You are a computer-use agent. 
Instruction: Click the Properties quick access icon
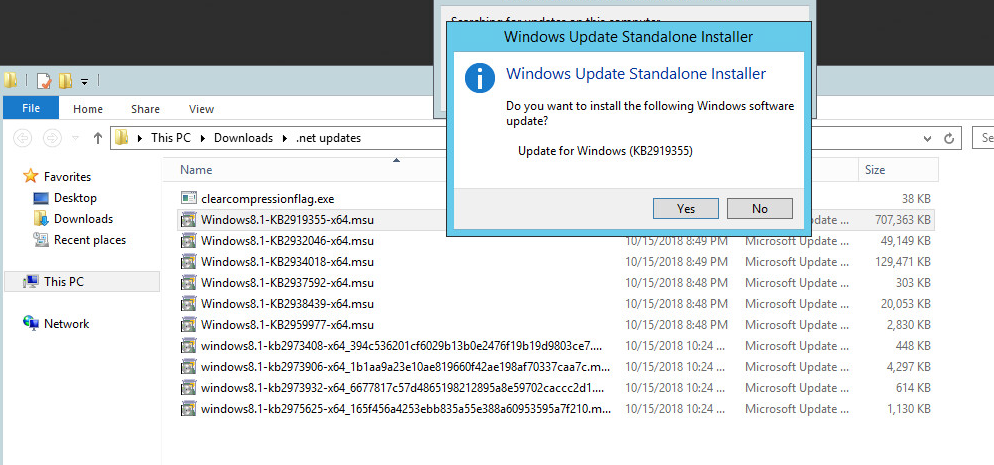point(44,80)
